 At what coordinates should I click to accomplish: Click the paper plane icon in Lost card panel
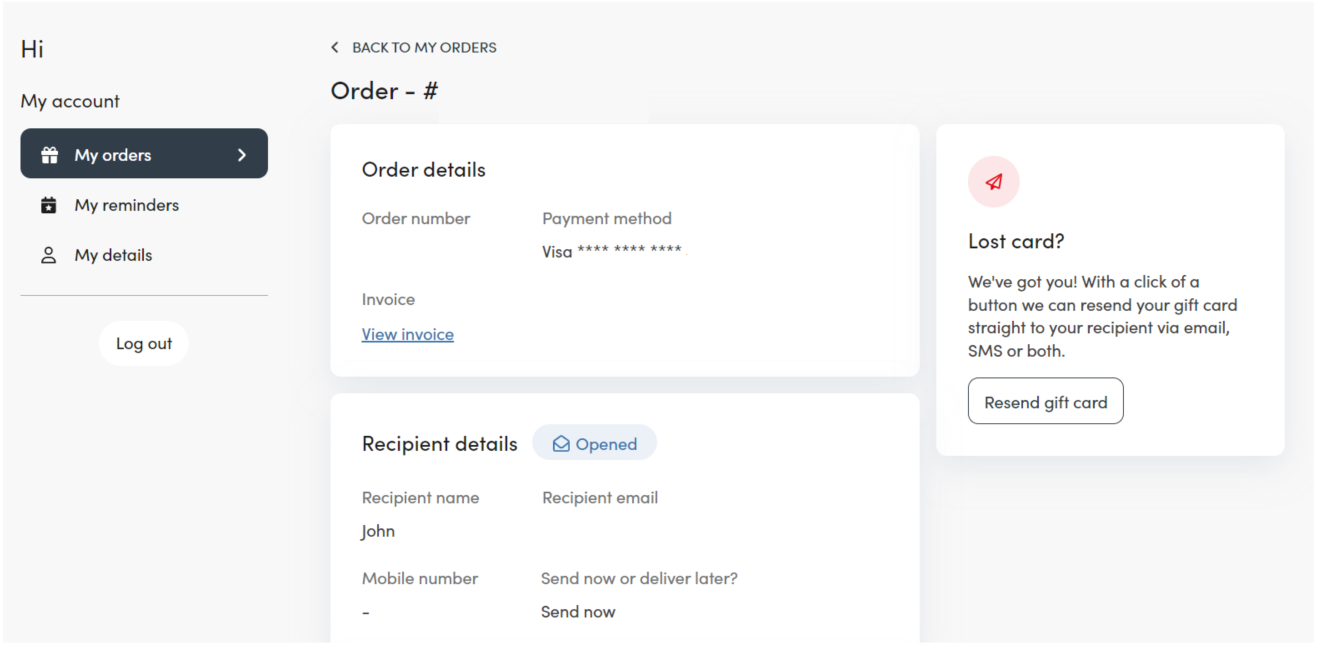pyautogui.click(x=993, y=181)
